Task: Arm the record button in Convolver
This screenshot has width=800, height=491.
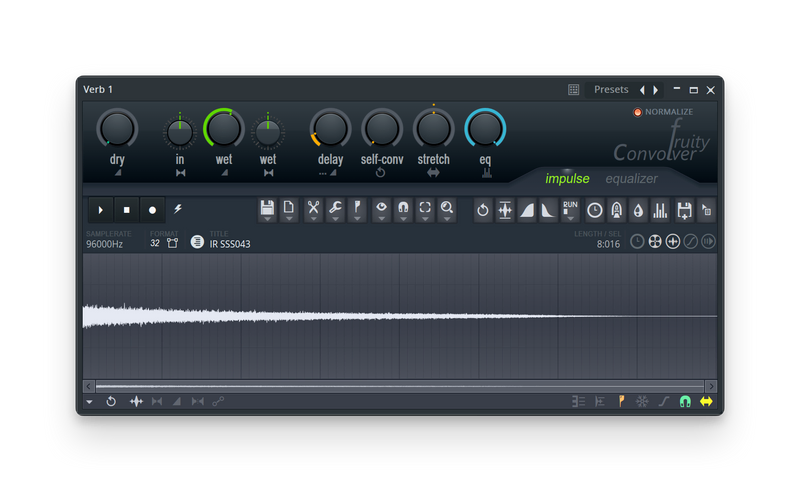Action: pos(152,210)
